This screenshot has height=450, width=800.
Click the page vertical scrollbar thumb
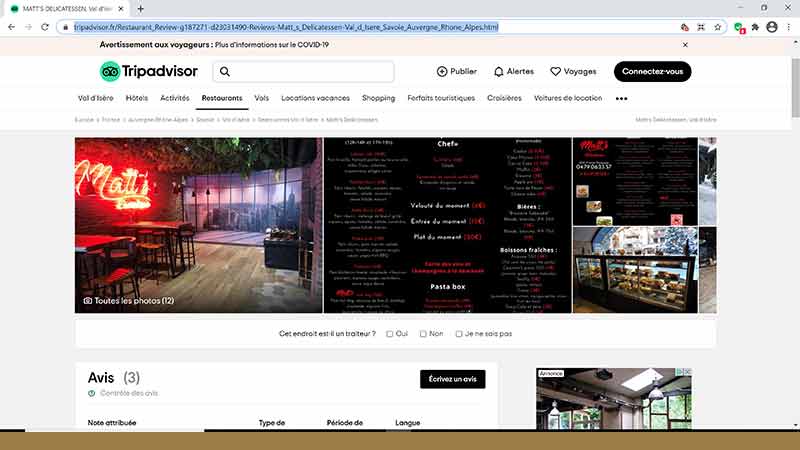point(795,88)
